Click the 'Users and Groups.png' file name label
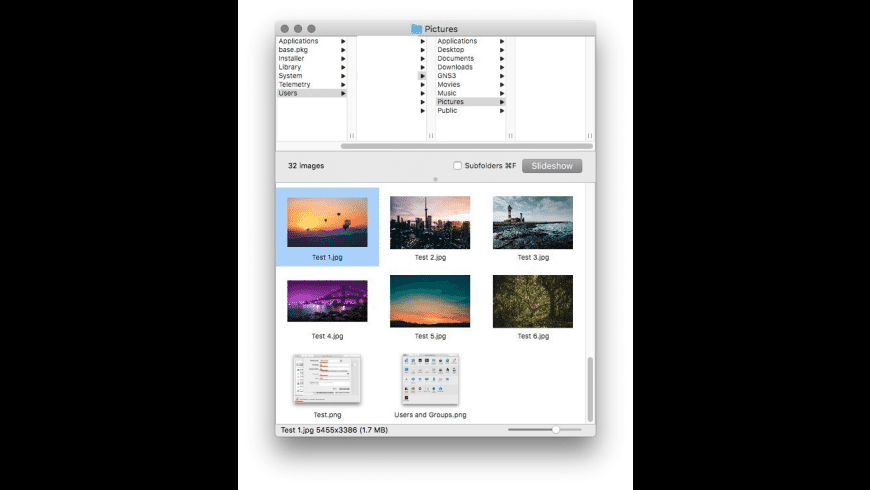 click(430, 415)
